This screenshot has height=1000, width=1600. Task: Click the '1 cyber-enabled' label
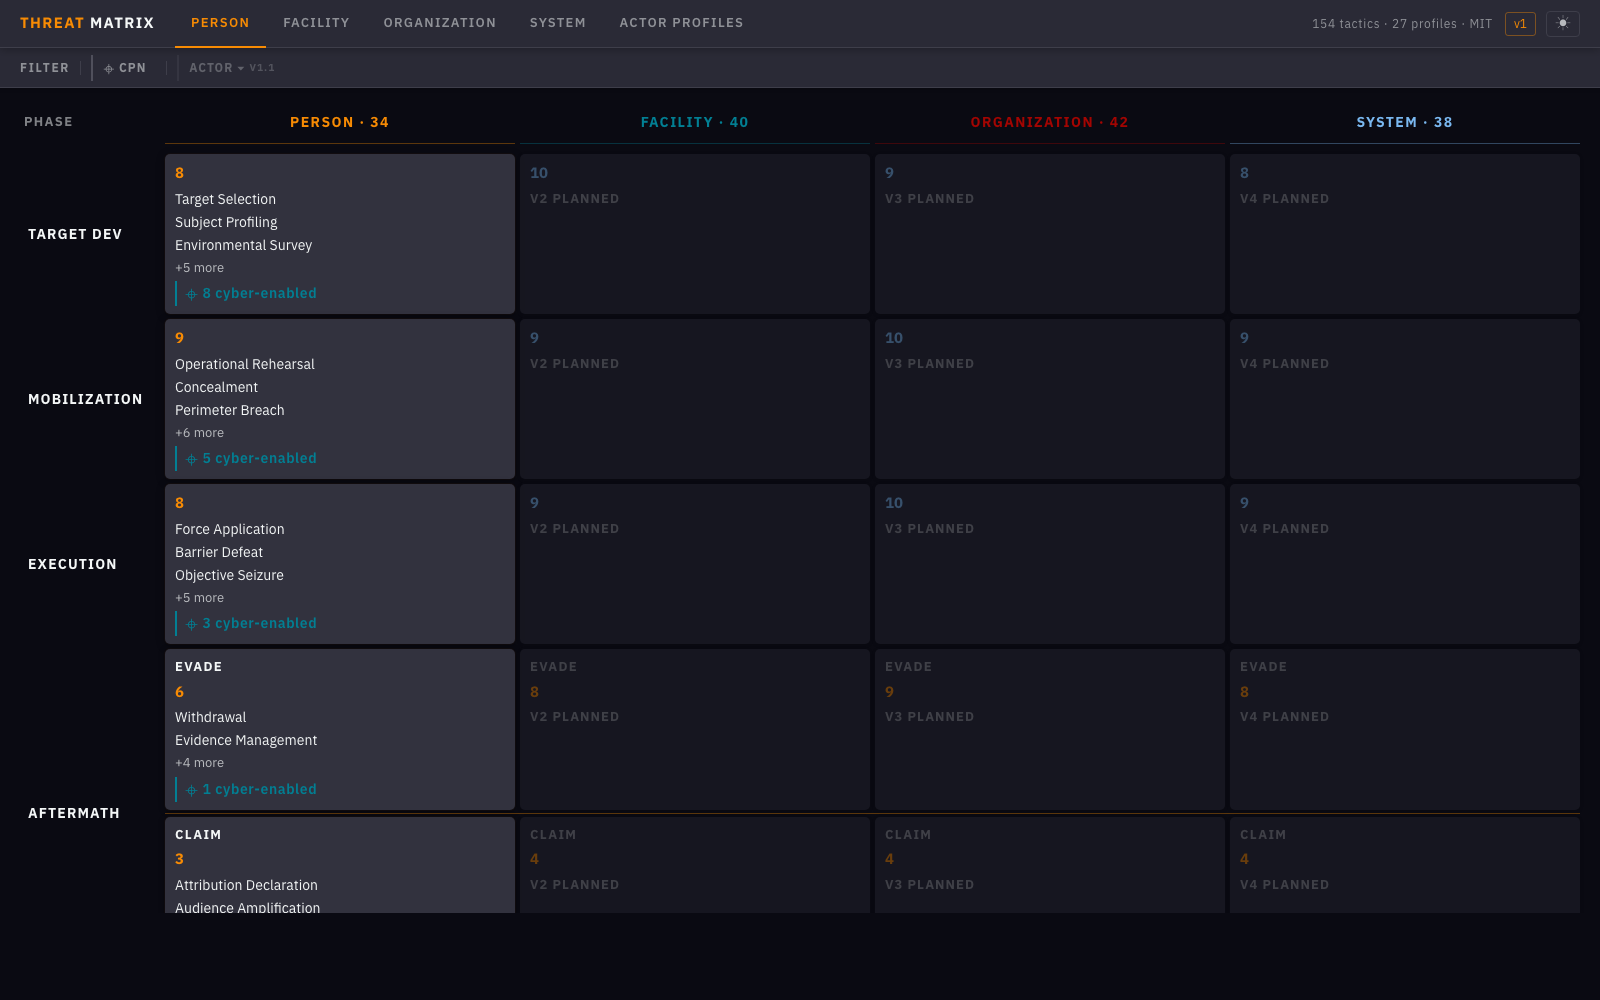pyautogui.click(x=259, y=789)
